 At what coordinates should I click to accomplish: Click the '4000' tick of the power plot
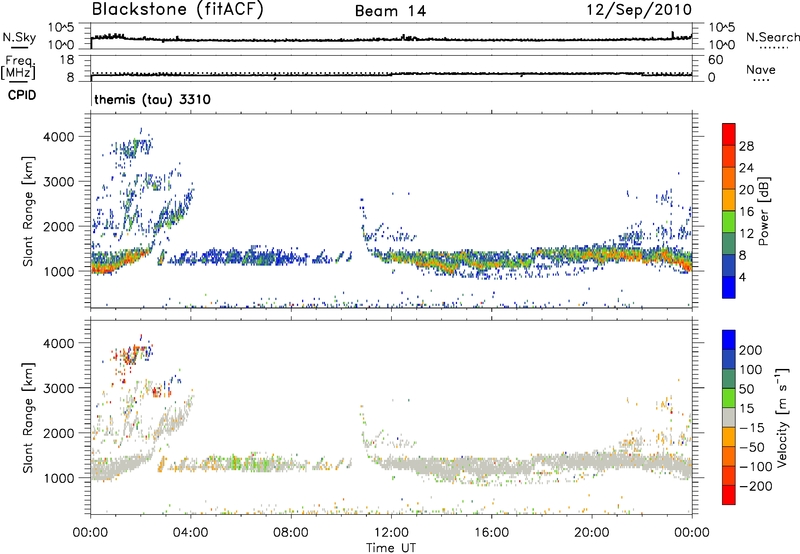tap(59, 137)
